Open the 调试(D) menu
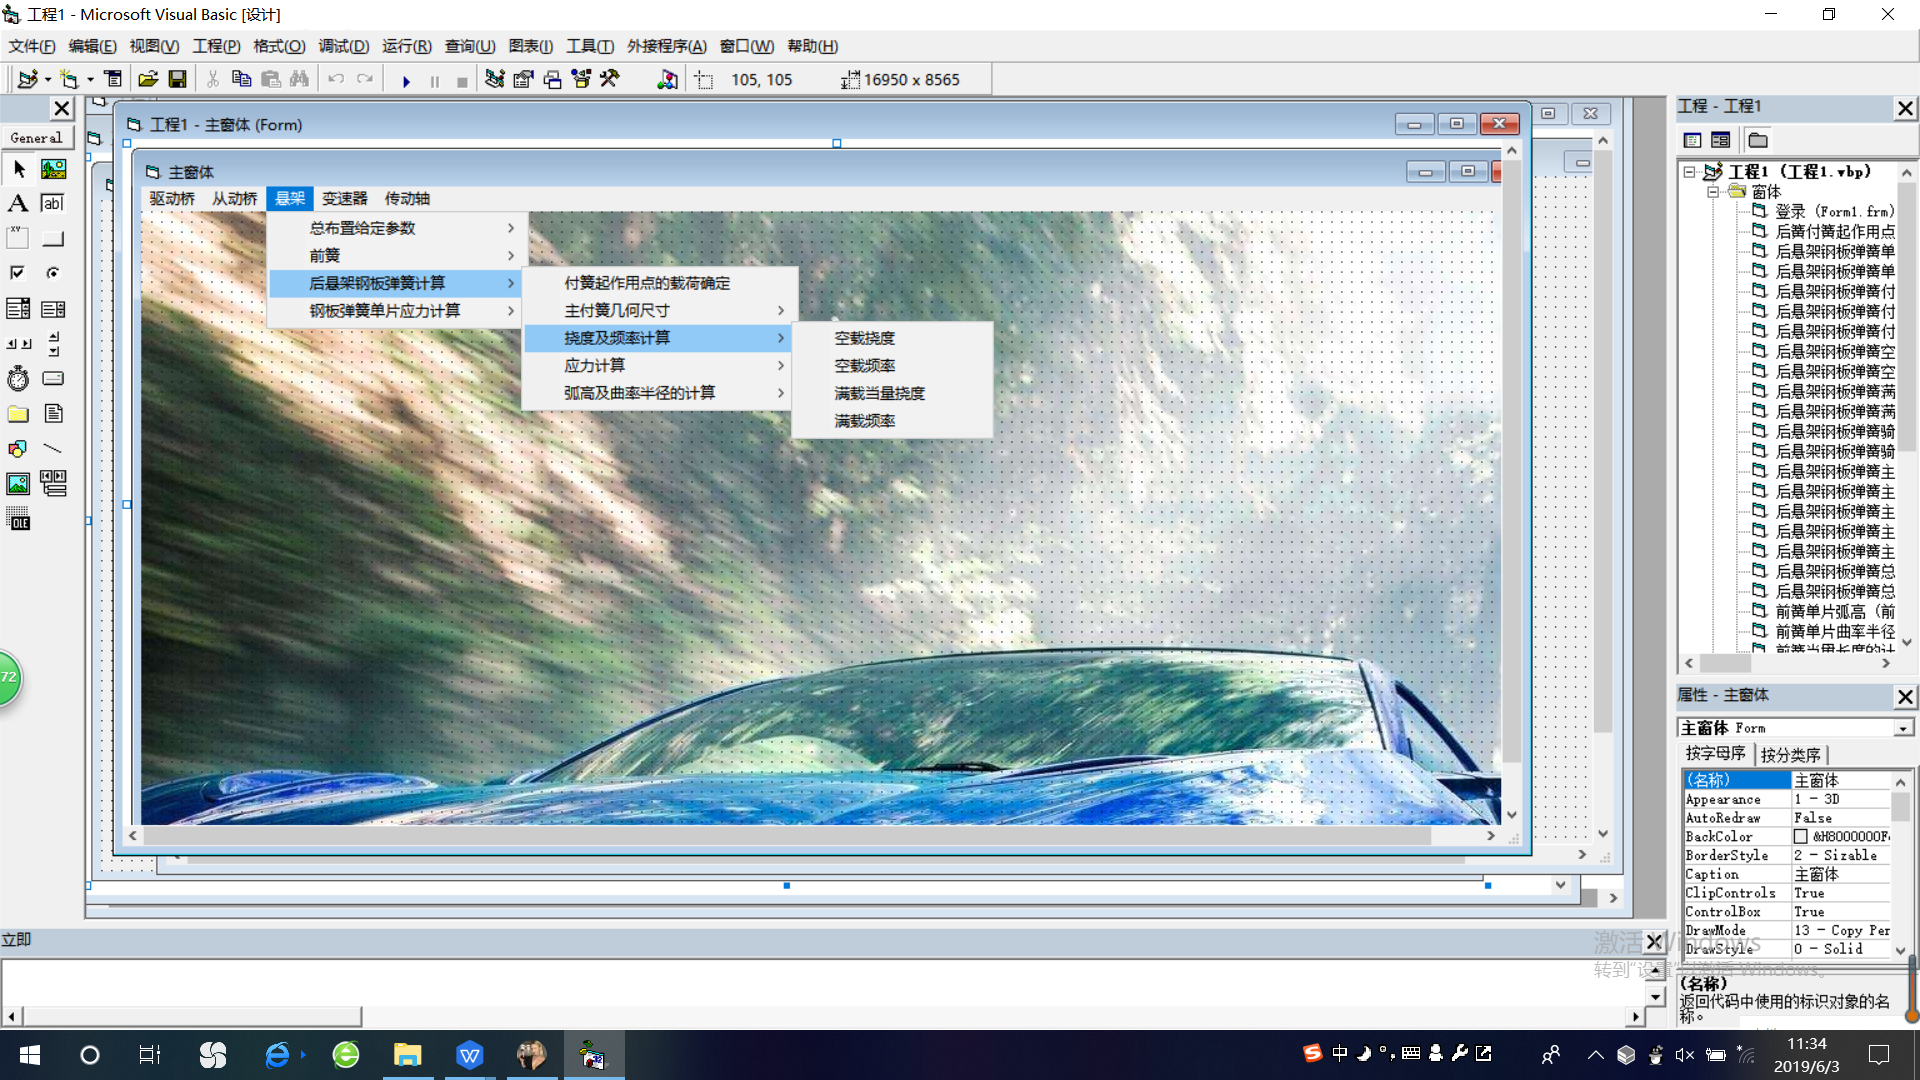 343,46
